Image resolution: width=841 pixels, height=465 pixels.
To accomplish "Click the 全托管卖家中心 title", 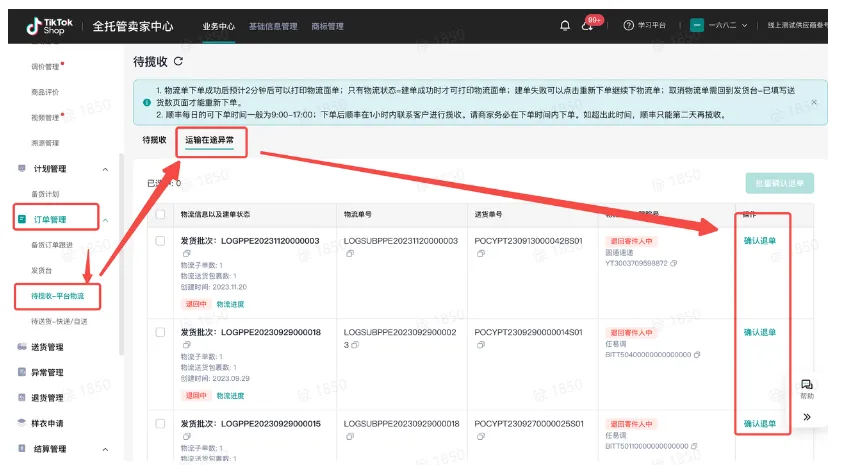I will tap(133, 26).
